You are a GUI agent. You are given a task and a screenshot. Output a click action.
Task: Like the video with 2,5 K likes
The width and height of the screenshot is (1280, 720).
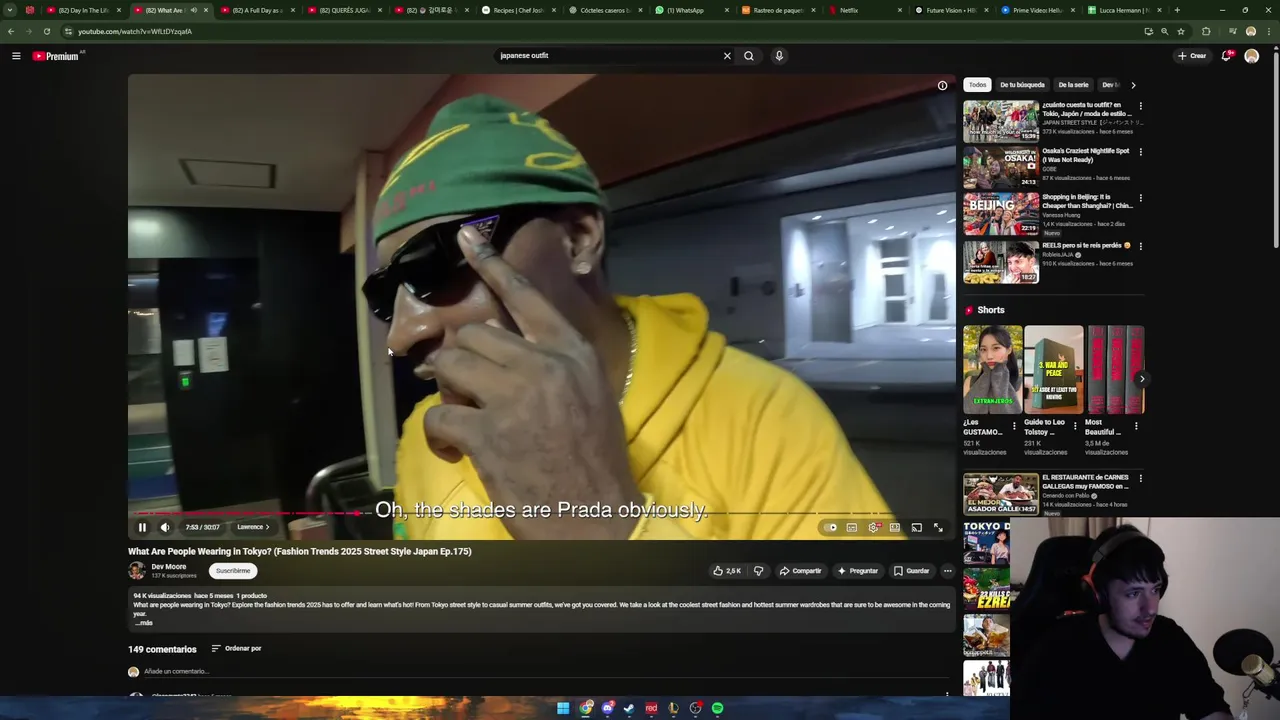click(727, 571)
